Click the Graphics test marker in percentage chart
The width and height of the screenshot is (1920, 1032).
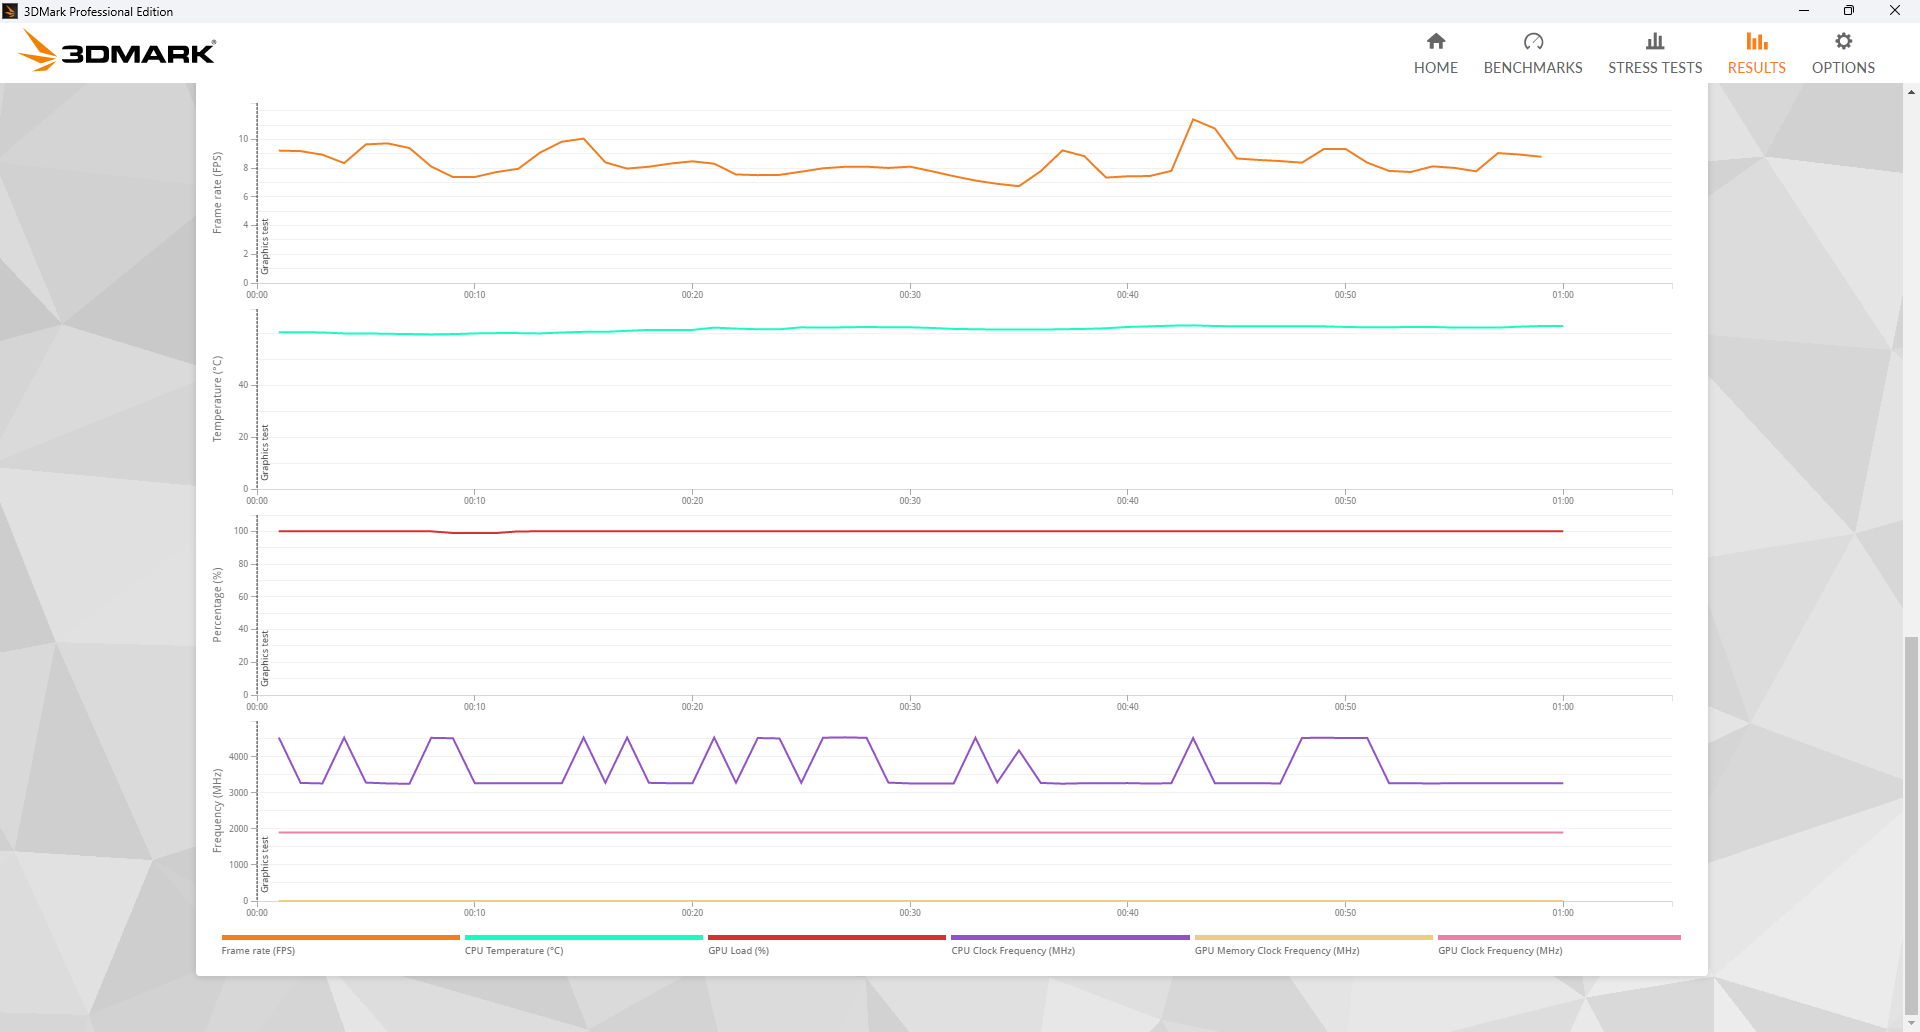tap(265, 658)
